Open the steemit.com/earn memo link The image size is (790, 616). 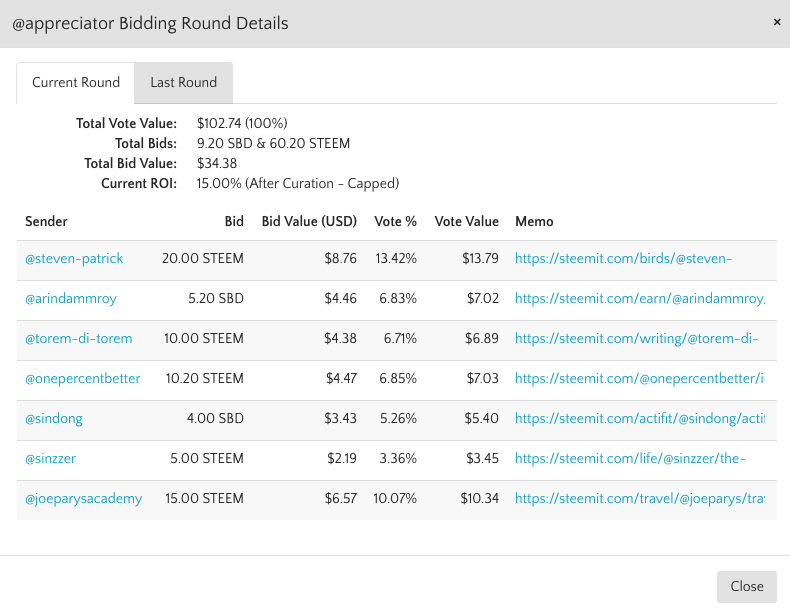point(640,299)
